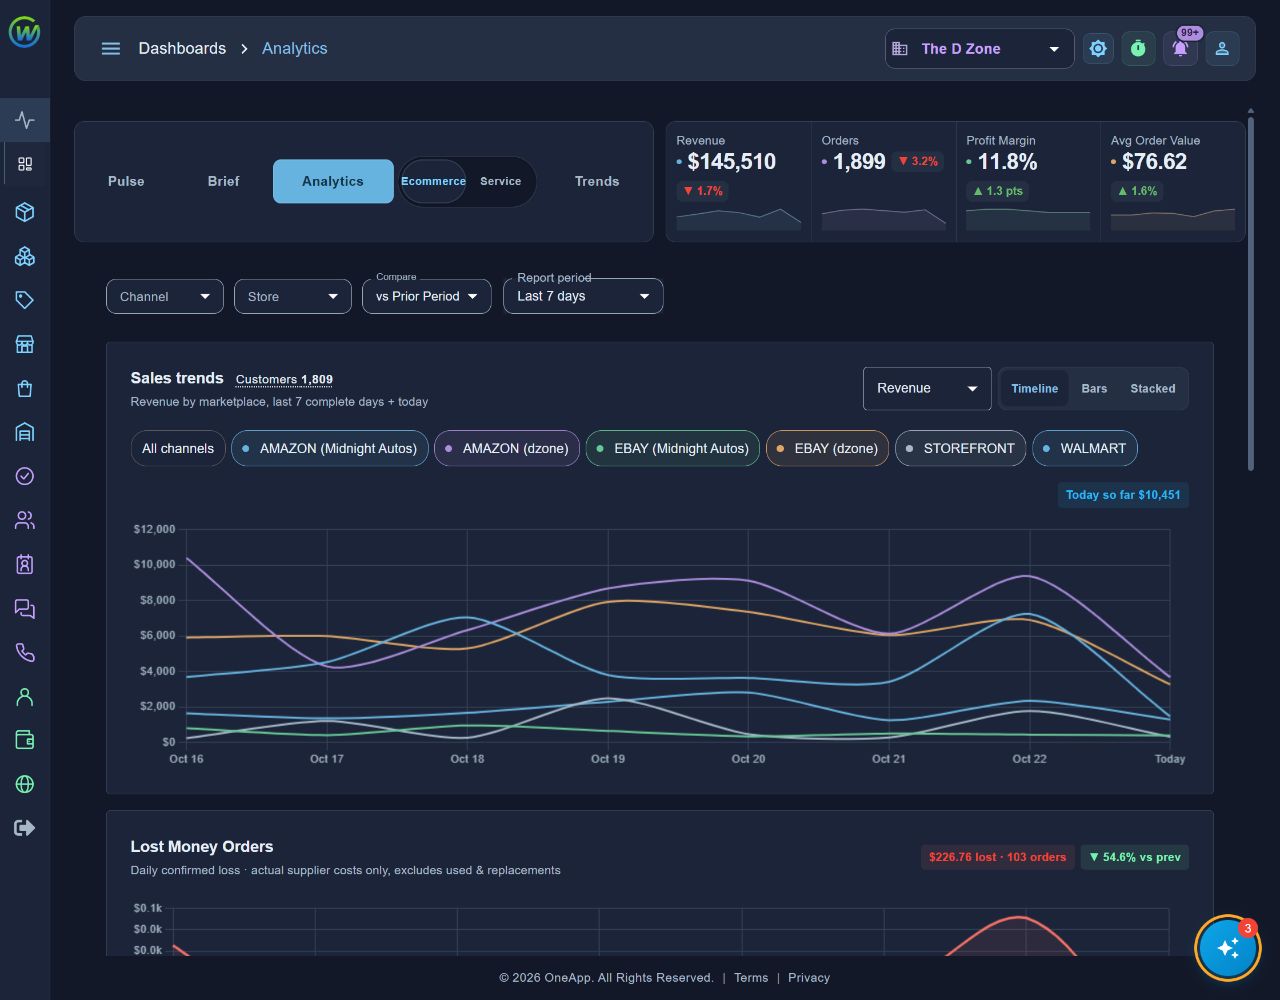The height and width of the screenshot is (1000, 1280).
Task: Open the contact badge sidebar icon
Action: pyautogui.click(x=25, y=564)
